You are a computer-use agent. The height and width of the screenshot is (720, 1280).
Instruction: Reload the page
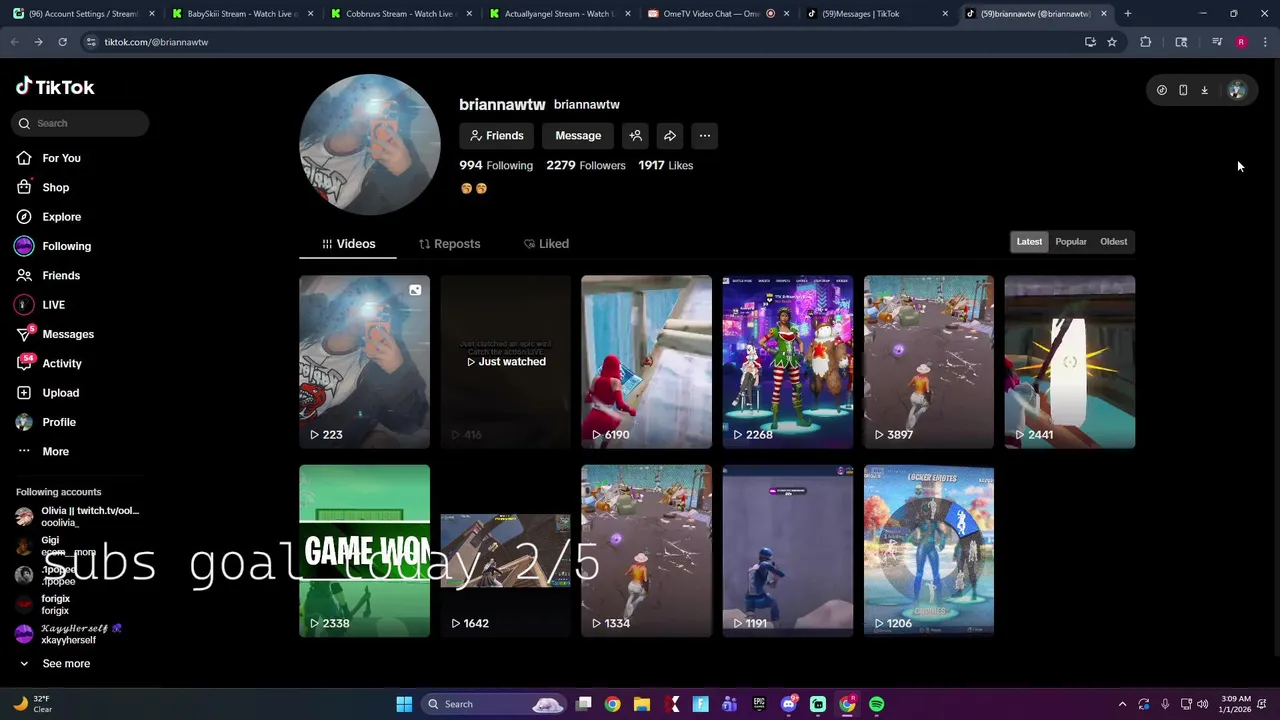[62, 42]
